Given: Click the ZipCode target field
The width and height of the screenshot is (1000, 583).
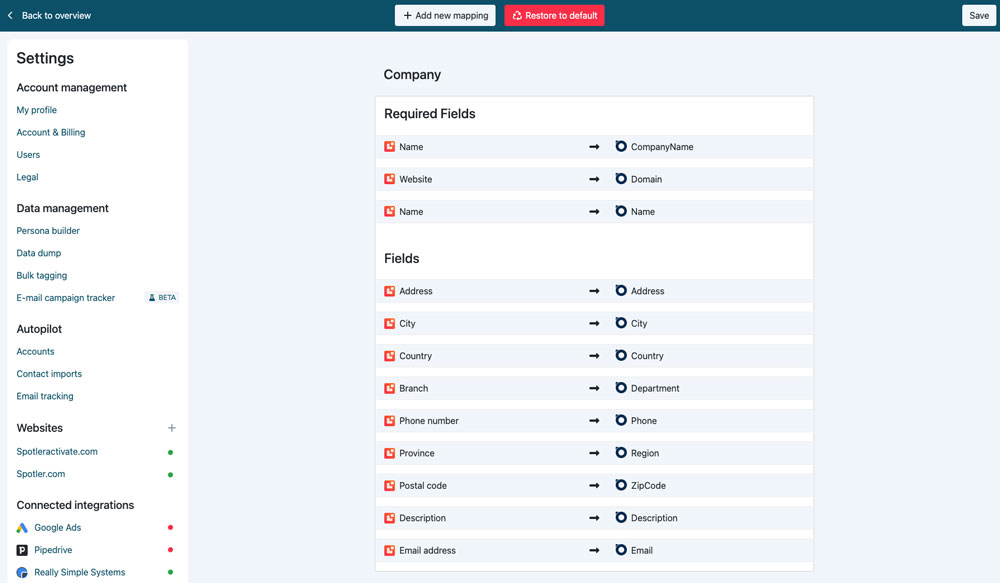Looking at the screenshot, I should pos(648,486).
